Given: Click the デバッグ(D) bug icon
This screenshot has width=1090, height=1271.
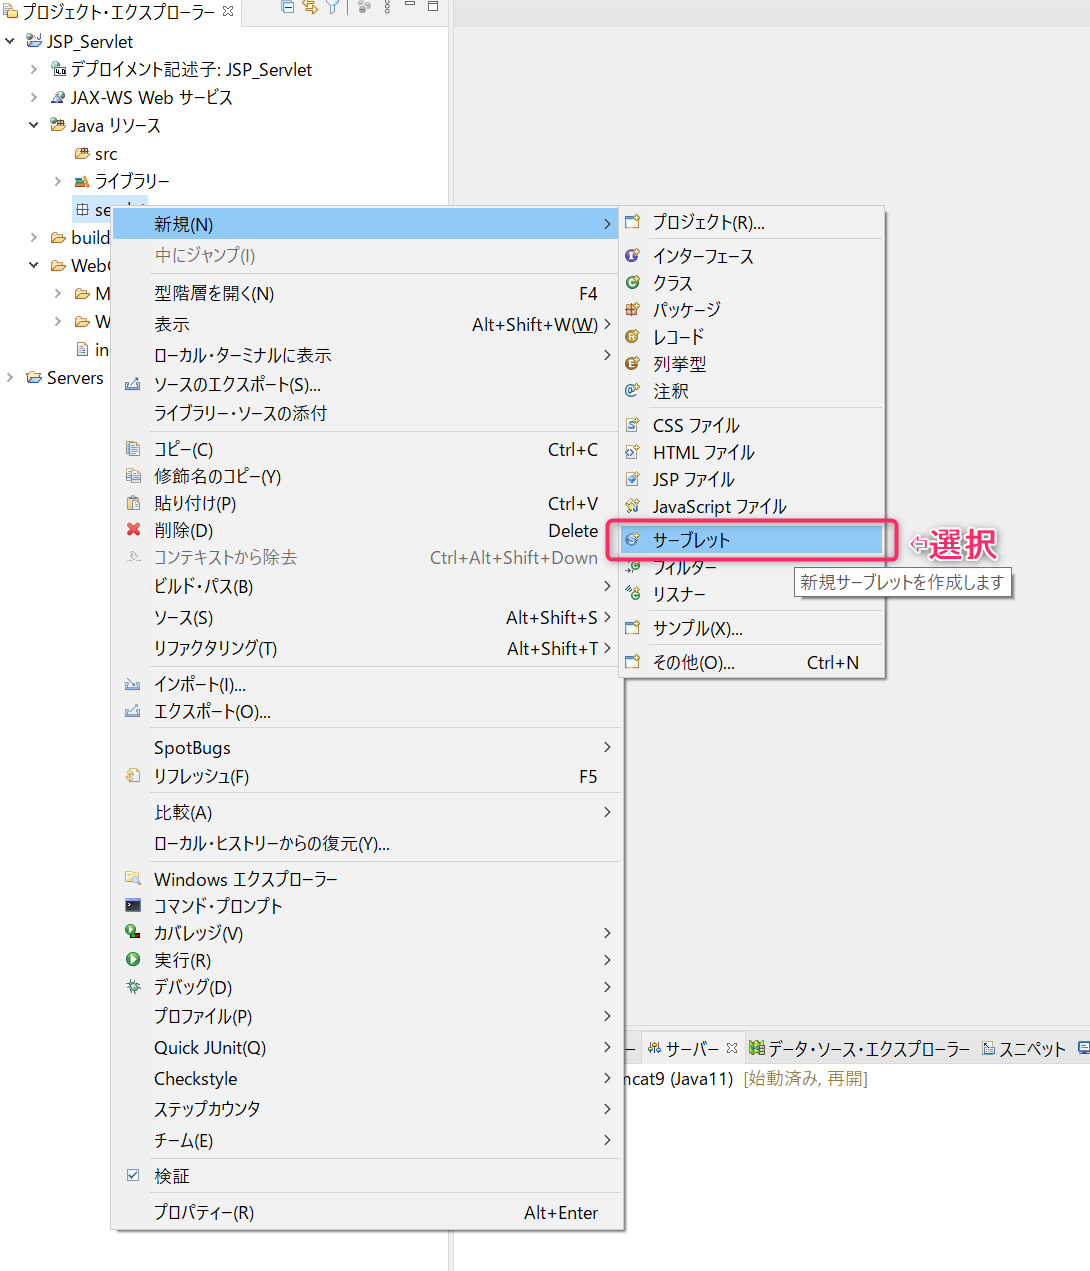Looking at the screenshot, I should coord(133,987).
